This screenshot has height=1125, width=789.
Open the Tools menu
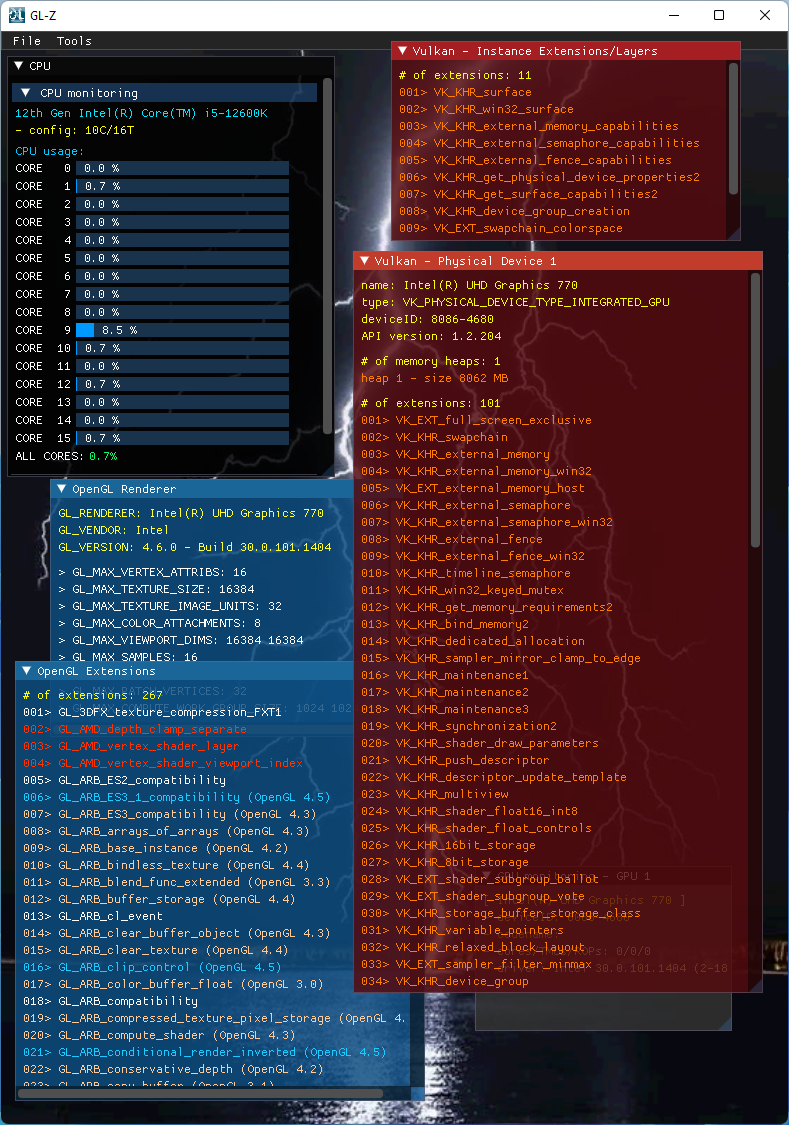[74, 41]
